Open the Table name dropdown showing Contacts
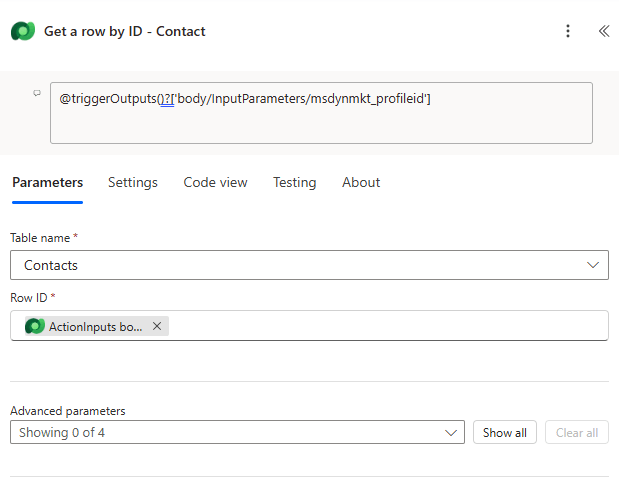Screen dimensions: 619x483 [300, 265]
